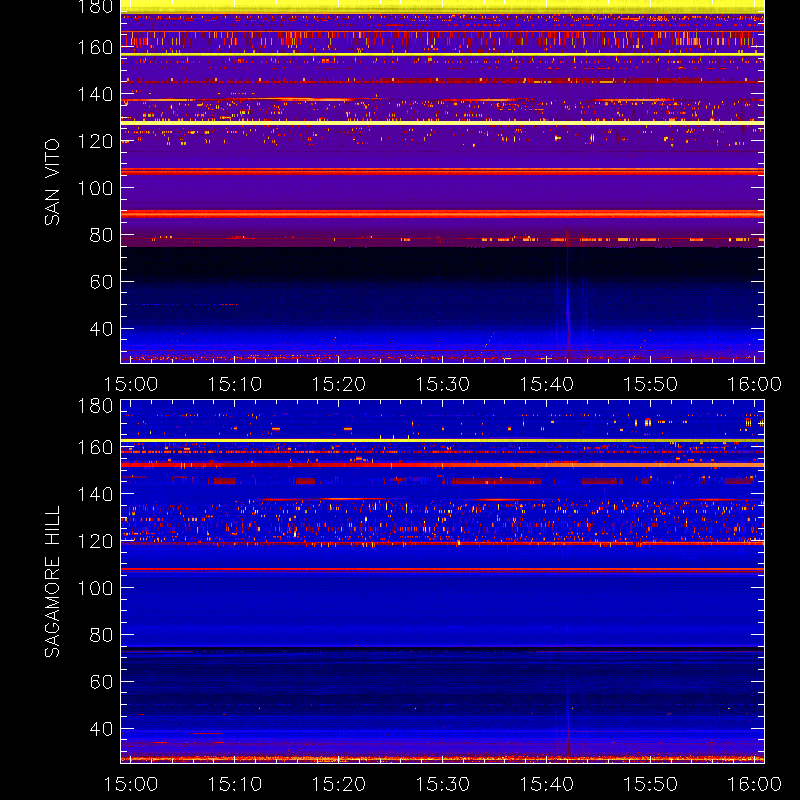Screen dimensions: 800x800
Task: Click 15:20 time label under Sagamore Hill plot
Action: click(339, 784)
